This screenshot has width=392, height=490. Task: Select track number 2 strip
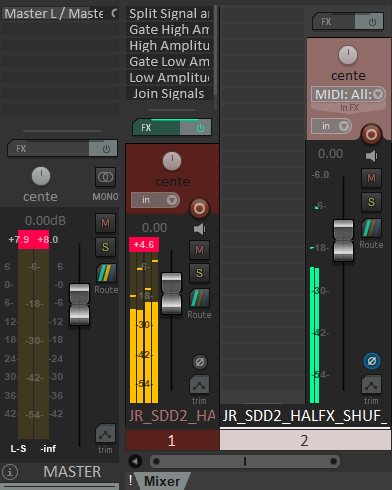pos(305,440)
